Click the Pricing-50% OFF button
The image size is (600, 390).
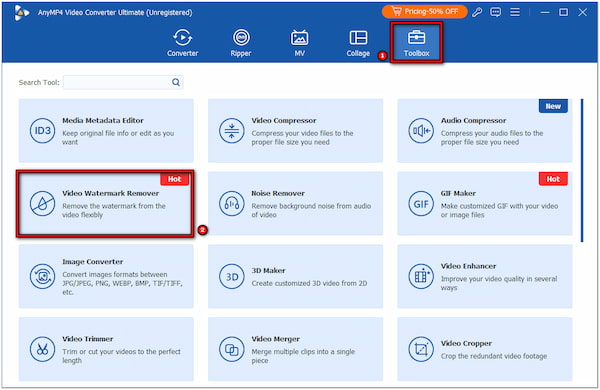(x=424, y=11)
